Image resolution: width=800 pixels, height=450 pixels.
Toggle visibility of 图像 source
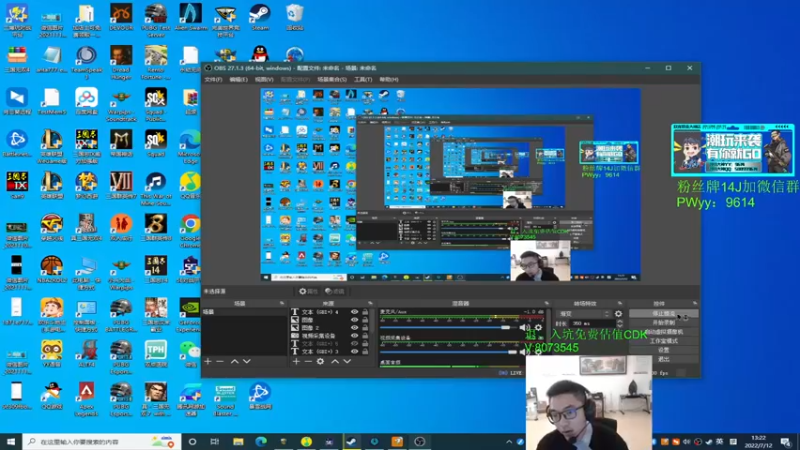(x=354, y=320)
